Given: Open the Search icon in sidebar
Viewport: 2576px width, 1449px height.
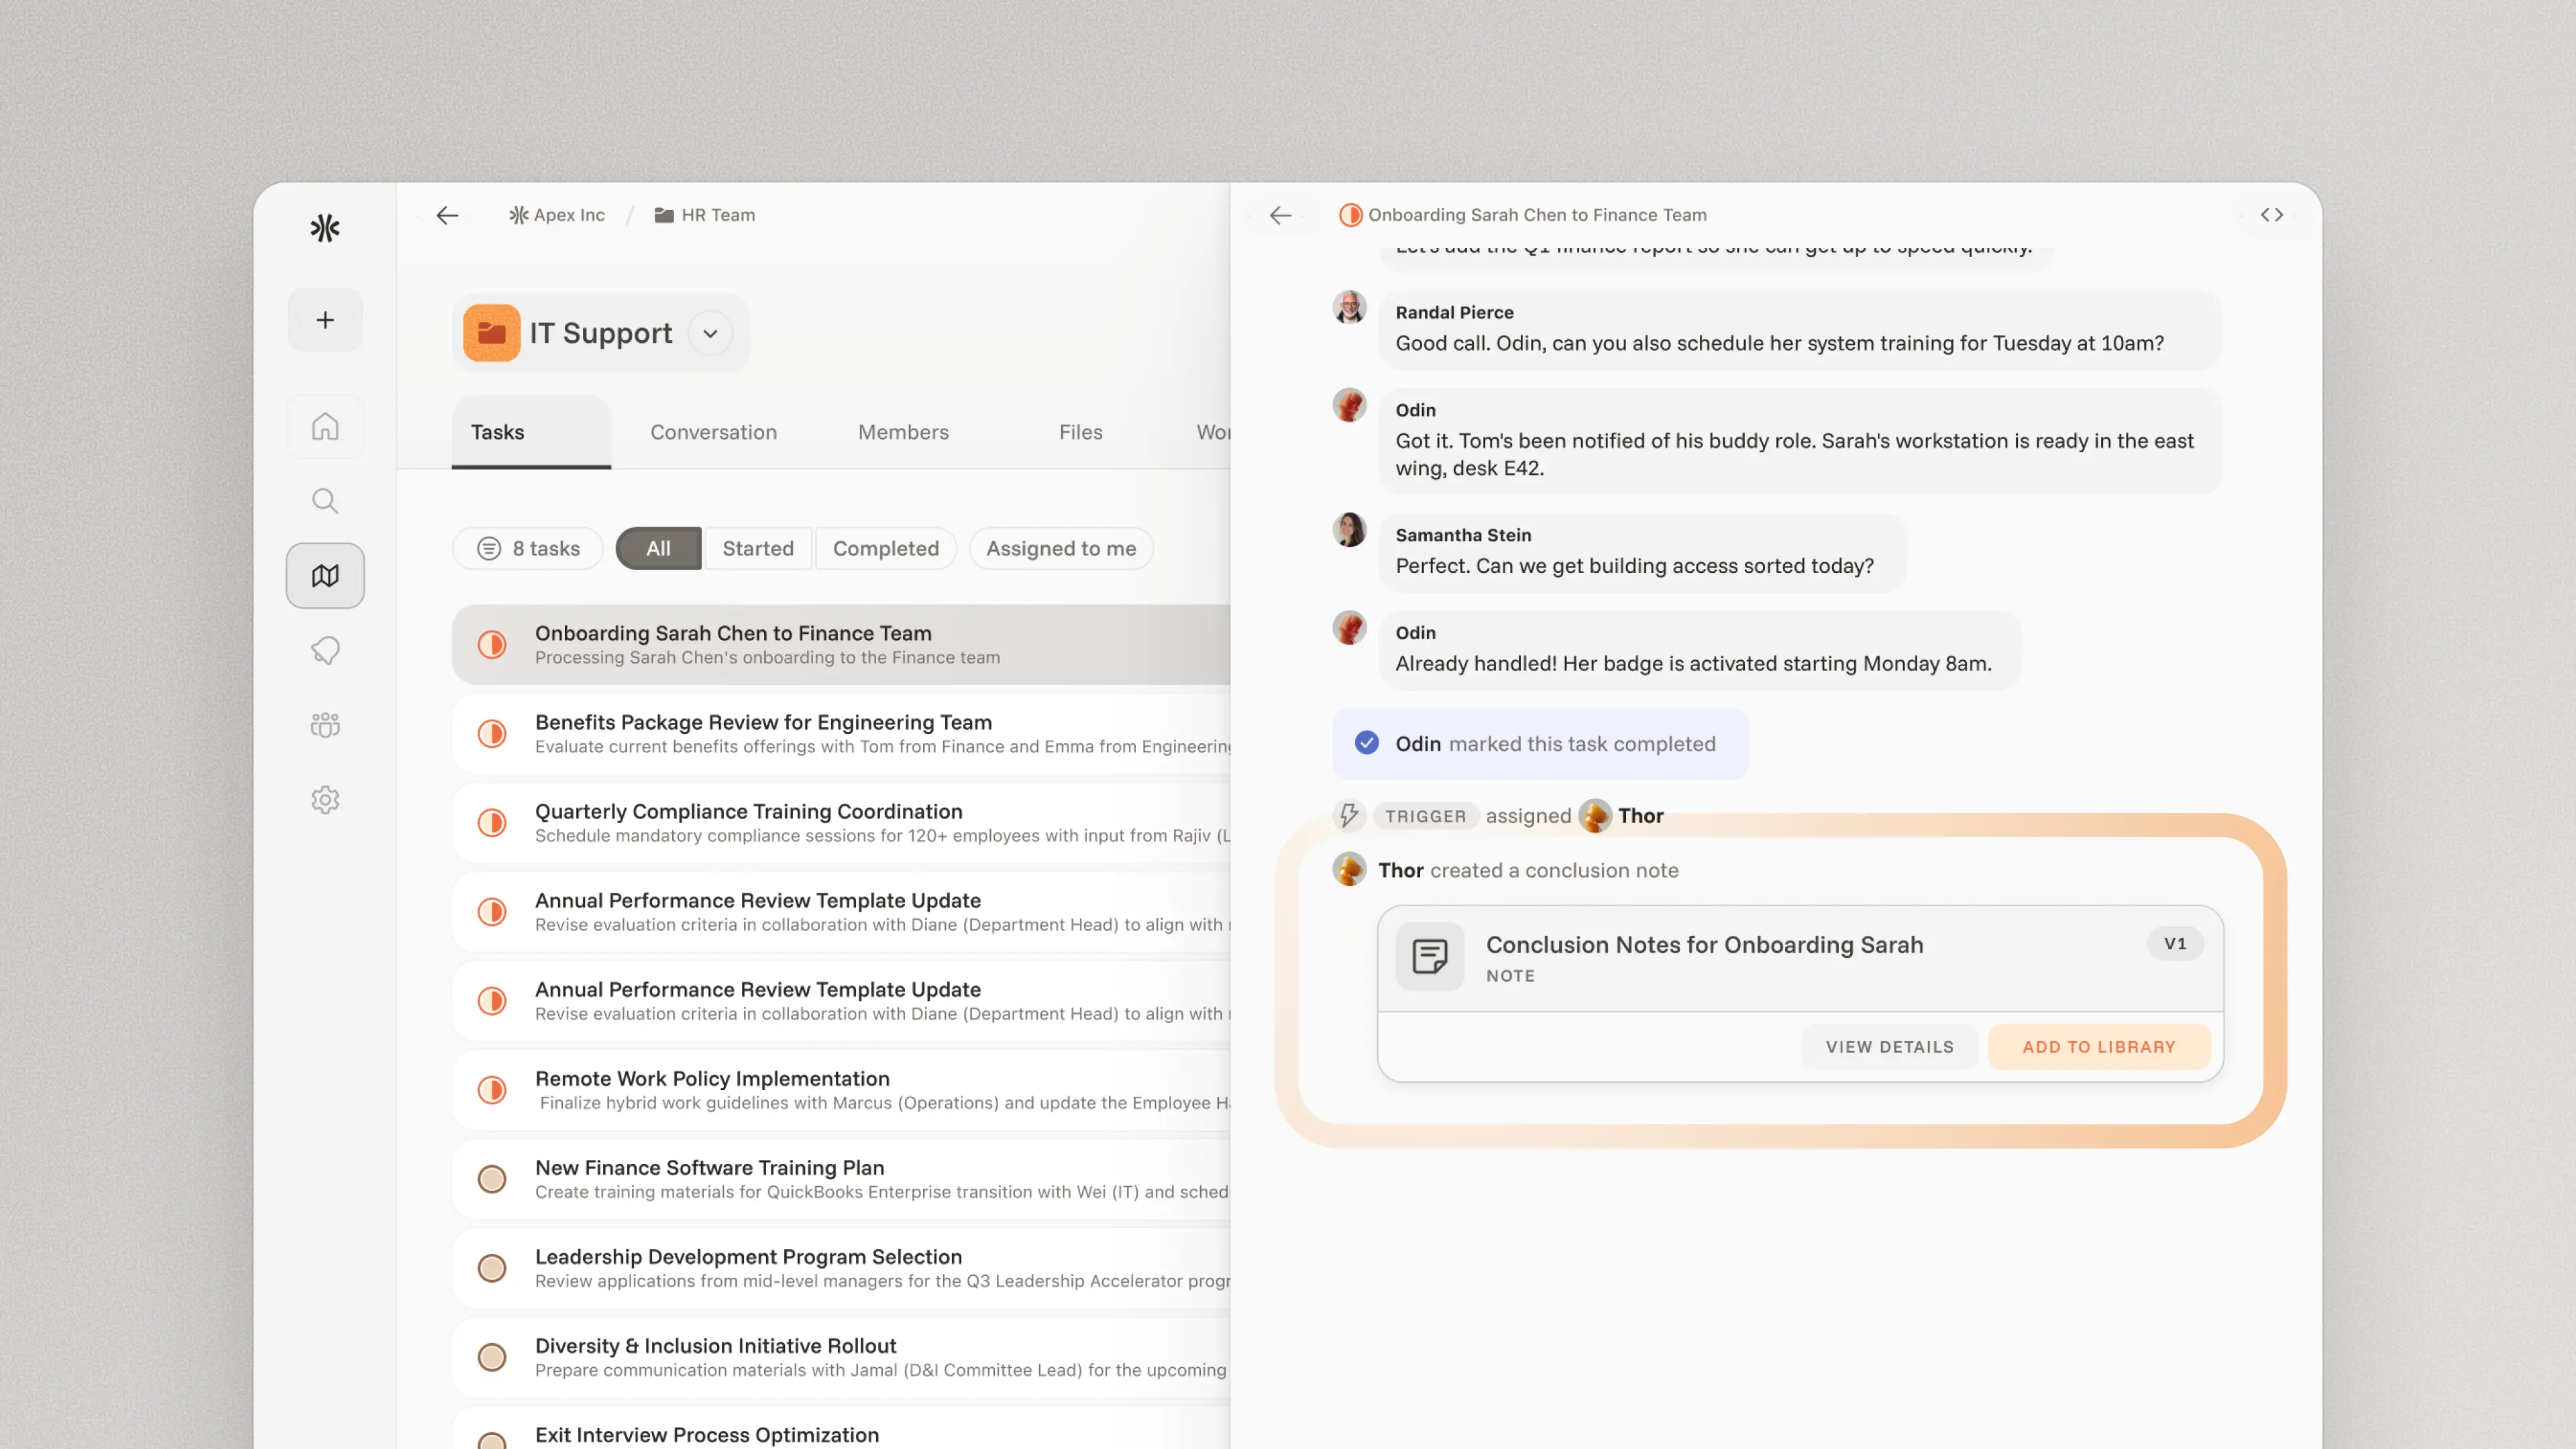Looking at the screenshot, I should [325, 501].
